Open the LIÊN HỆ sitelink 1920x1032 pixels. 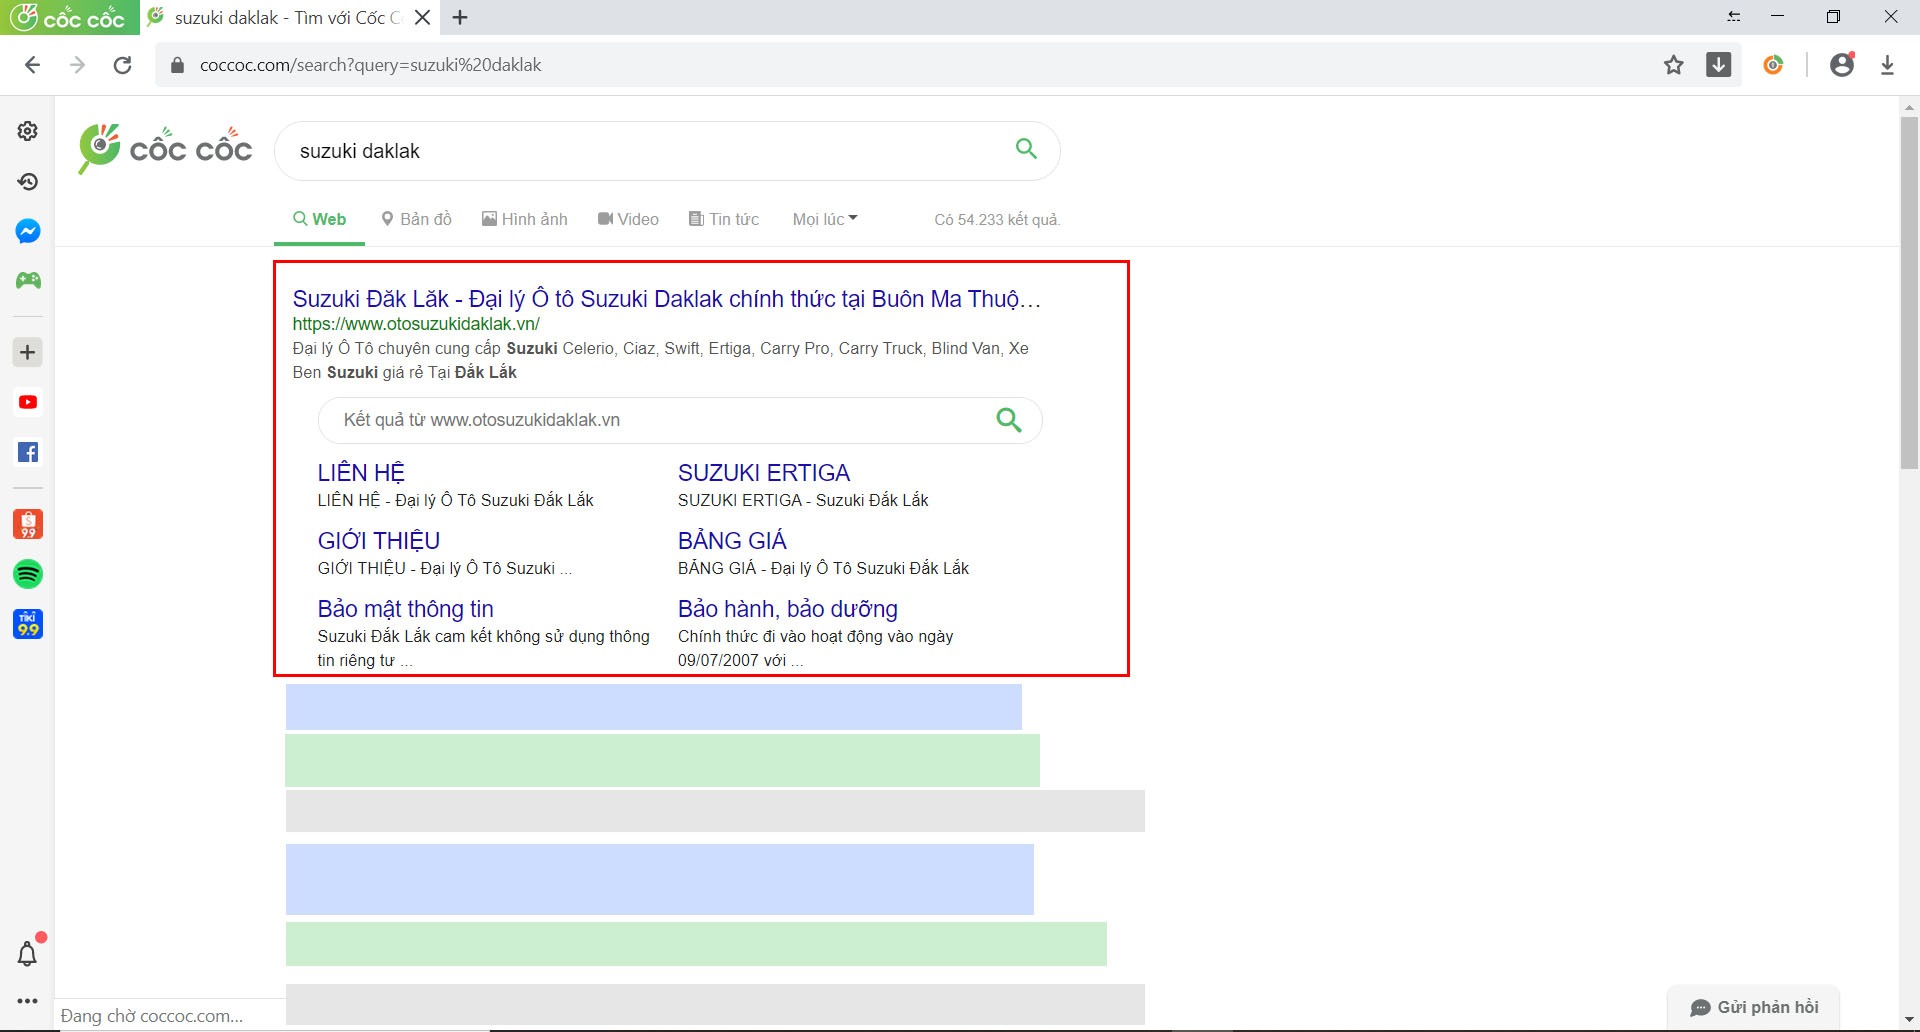(361, 473)
